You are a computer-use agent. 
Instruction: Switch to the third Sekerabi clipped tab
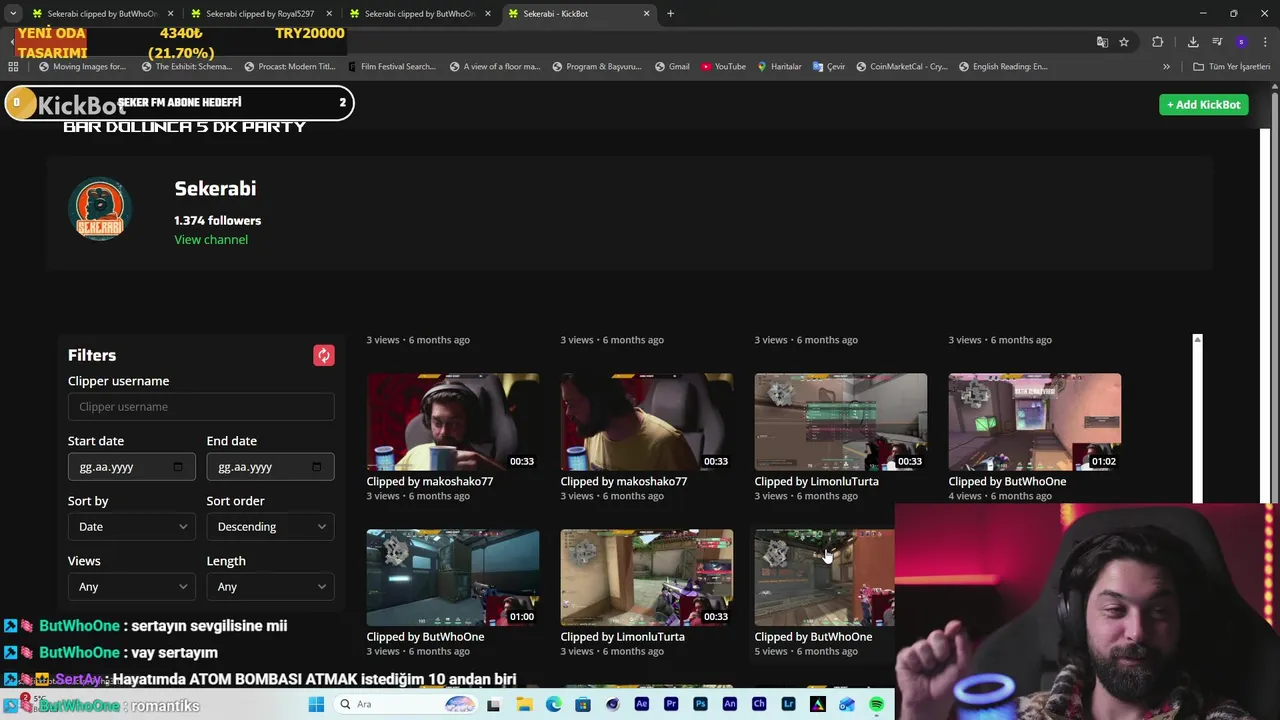[419, 14]
